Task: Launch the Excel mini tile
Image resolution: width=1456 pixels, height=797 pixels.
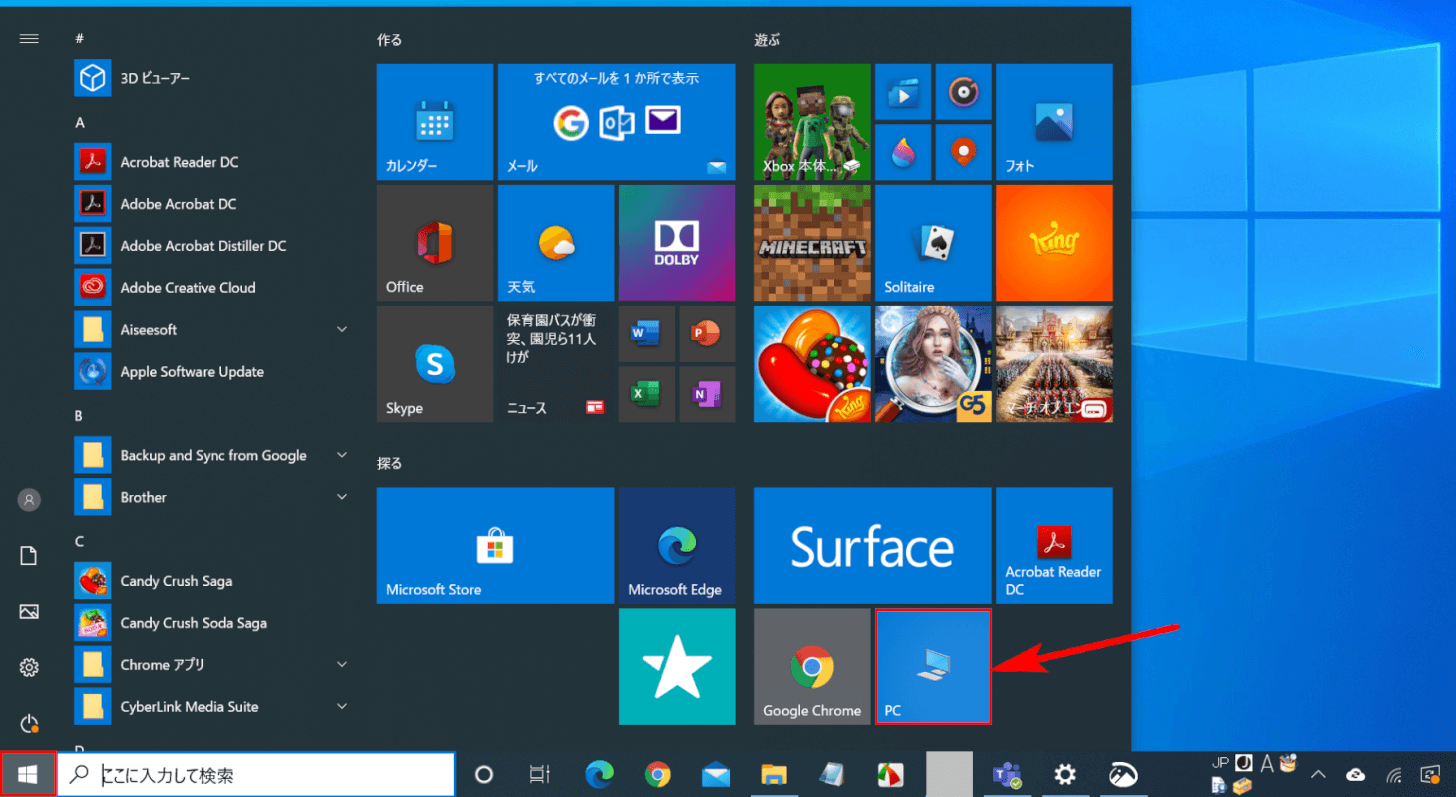Action: 647,394
